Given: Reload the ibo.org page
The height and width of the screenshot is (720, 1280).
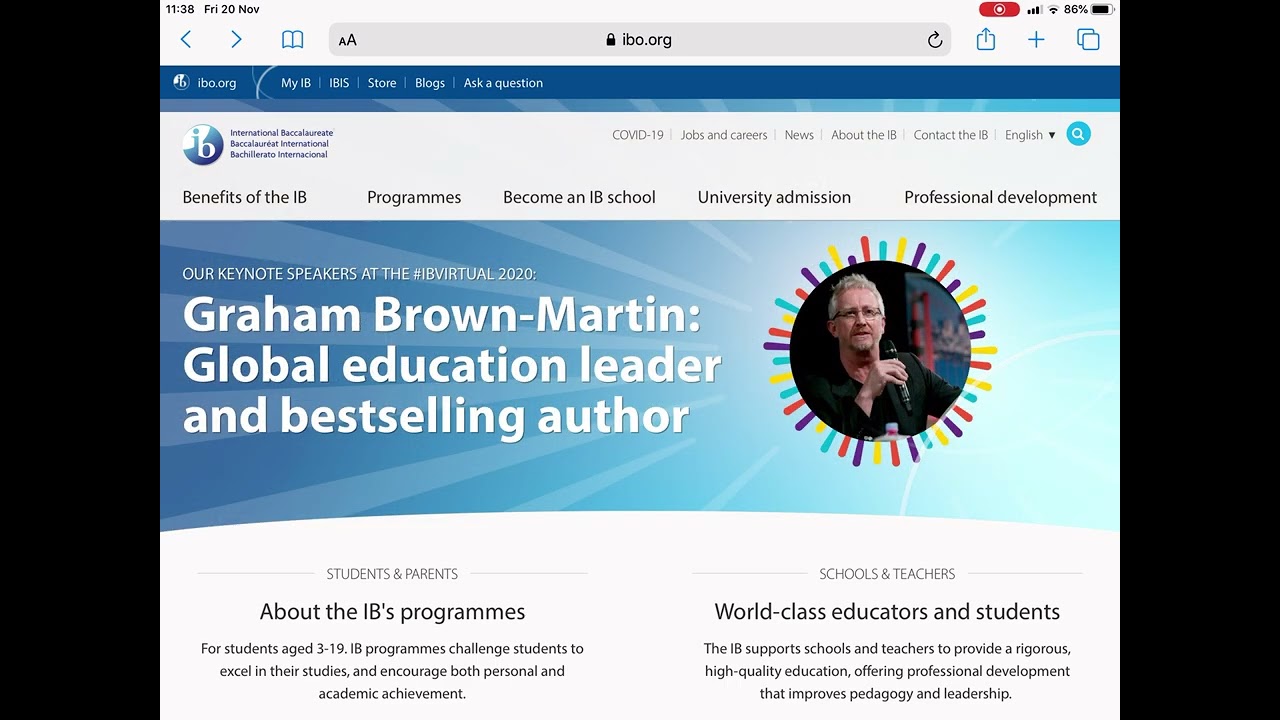Looking at the screenshot, I should tap(935, 40).
